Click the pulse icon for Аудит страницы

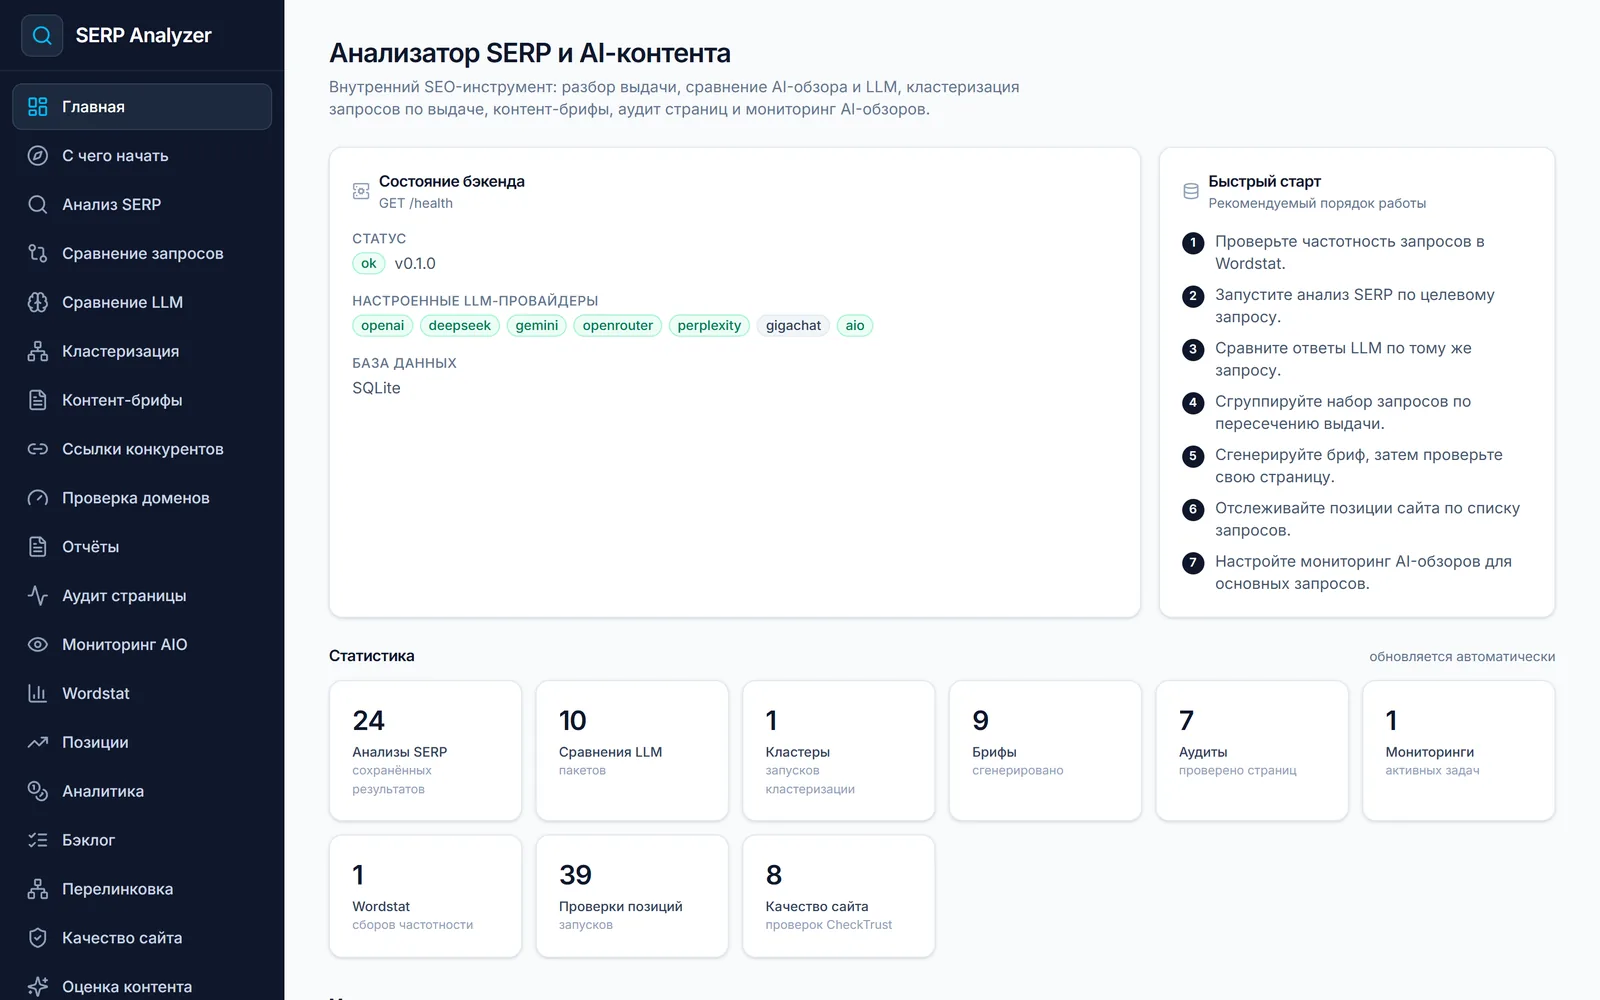point(38,596)
